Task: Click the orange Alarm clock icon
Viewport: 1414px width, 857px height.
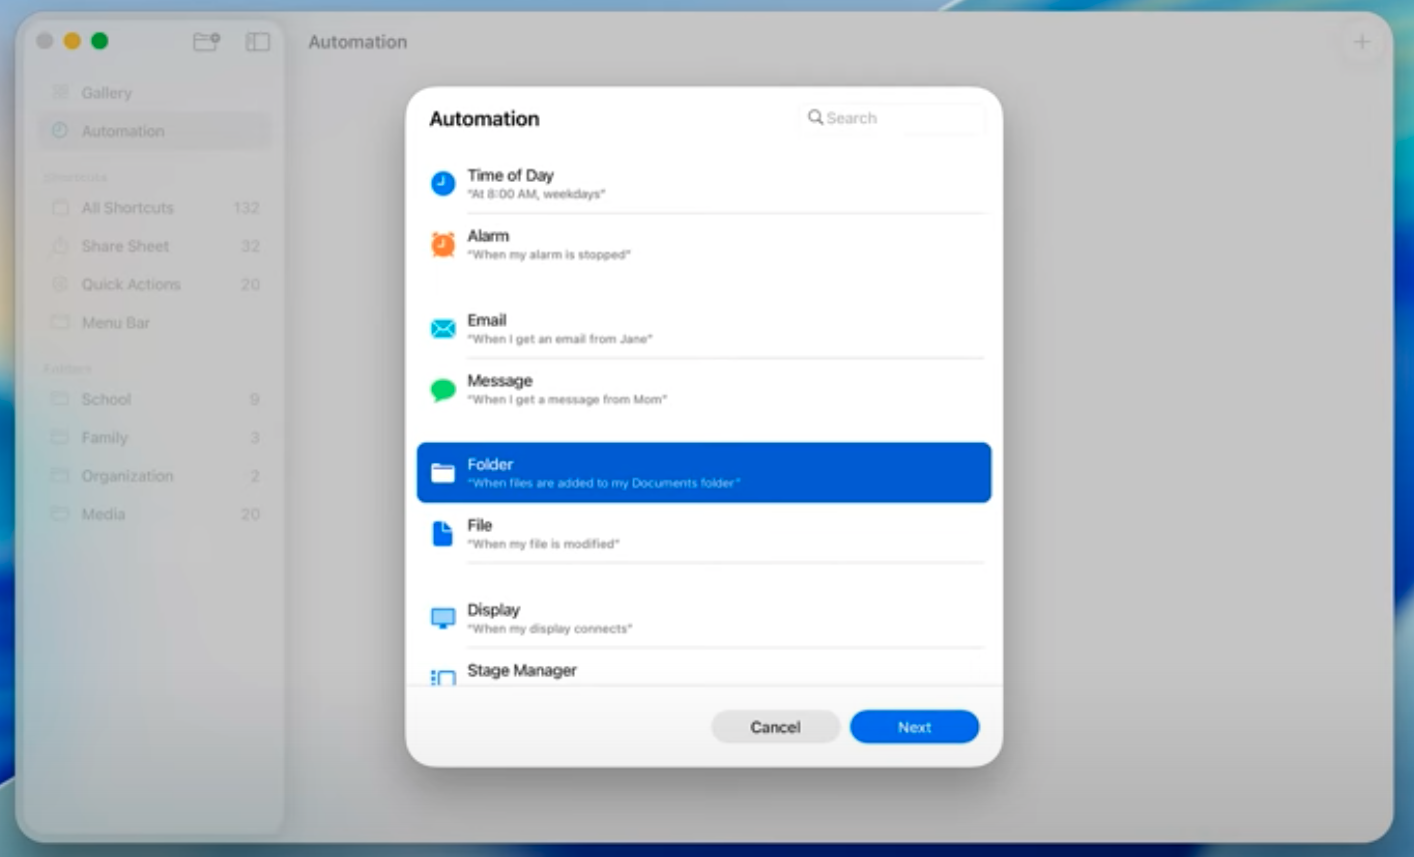Action: [x=443, y=244]
